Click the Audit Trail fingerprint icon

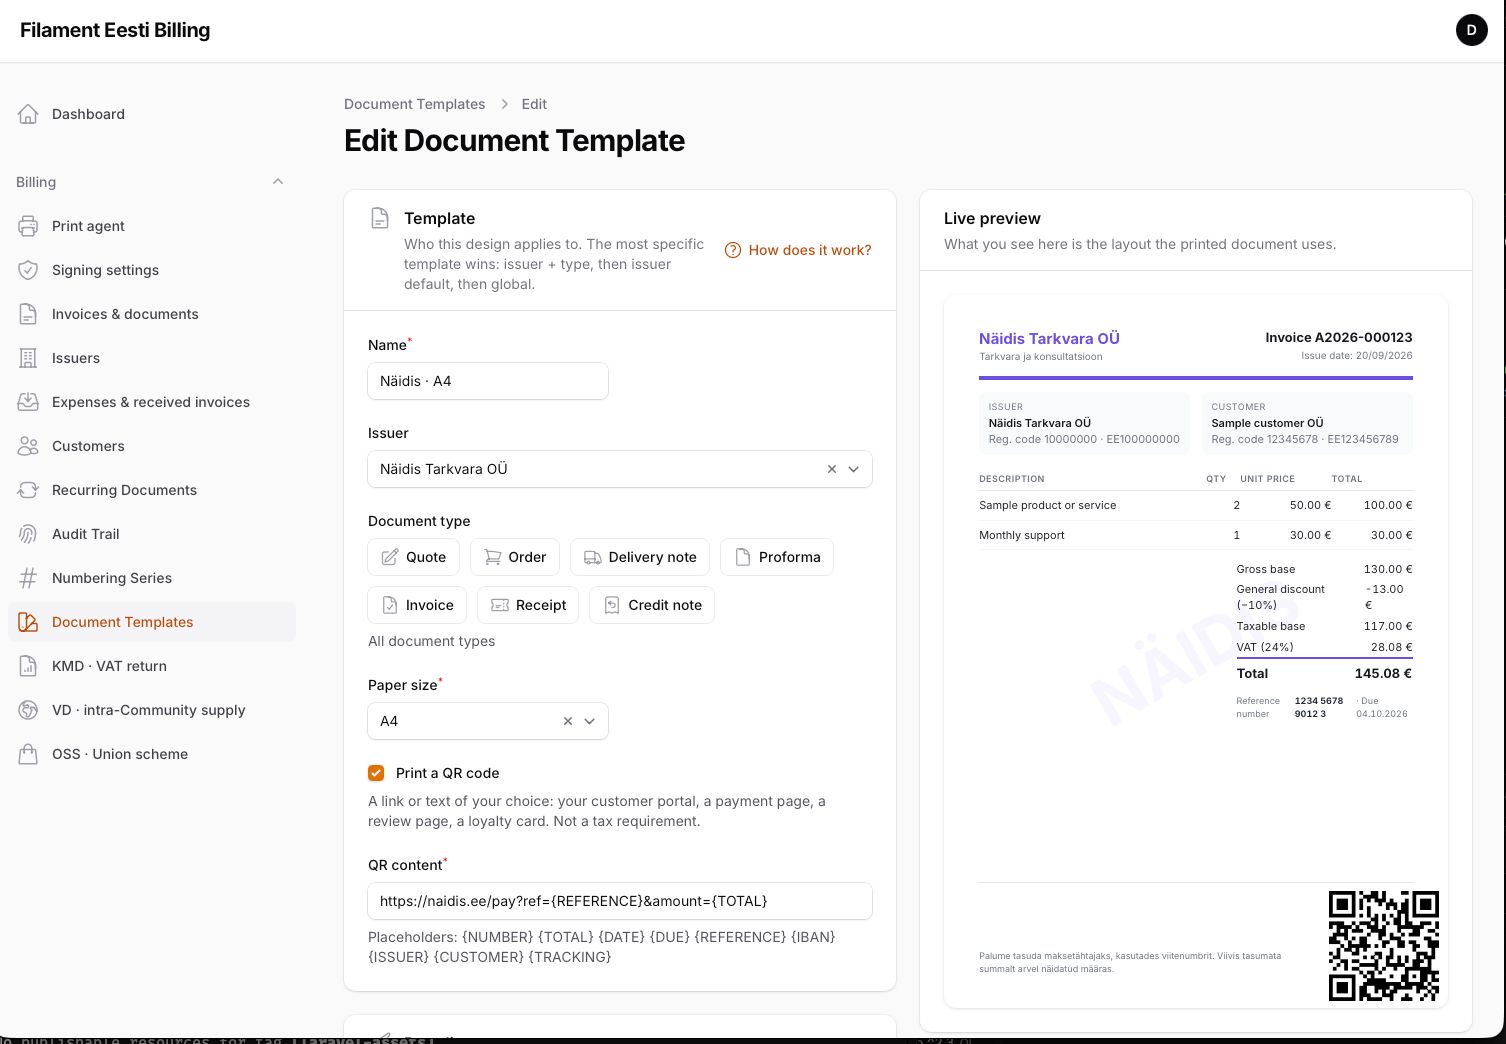pyautogui.click(x=28, y=534)
